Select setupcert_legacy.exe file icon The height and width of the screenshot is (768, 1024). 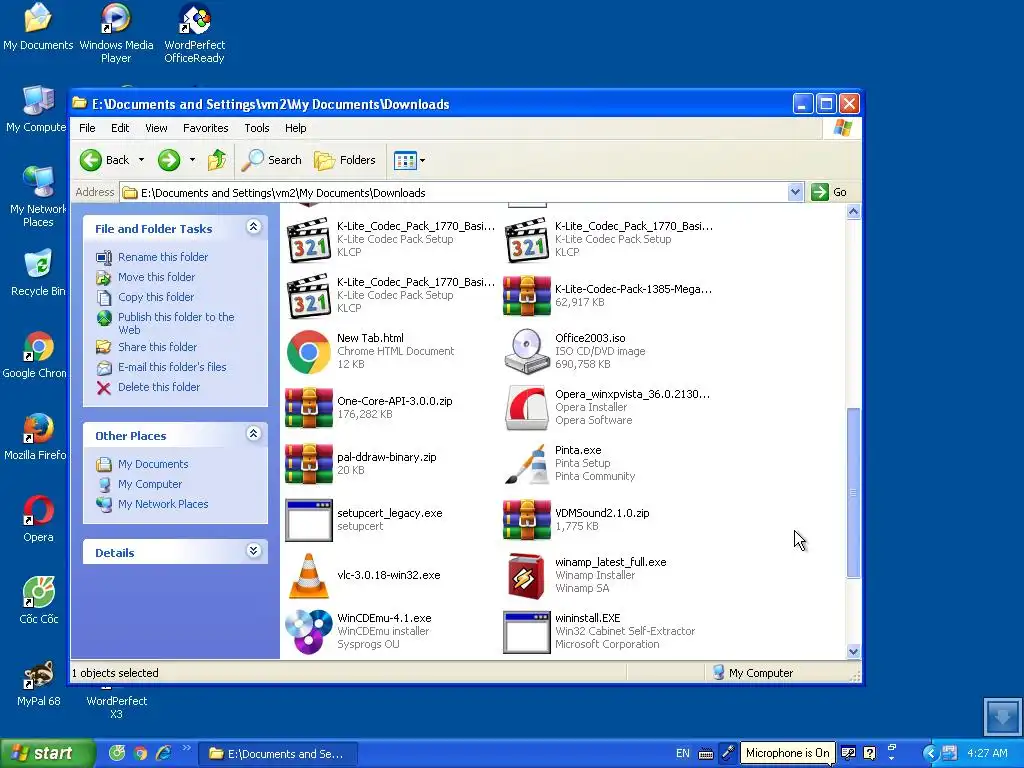pos(308,520)
